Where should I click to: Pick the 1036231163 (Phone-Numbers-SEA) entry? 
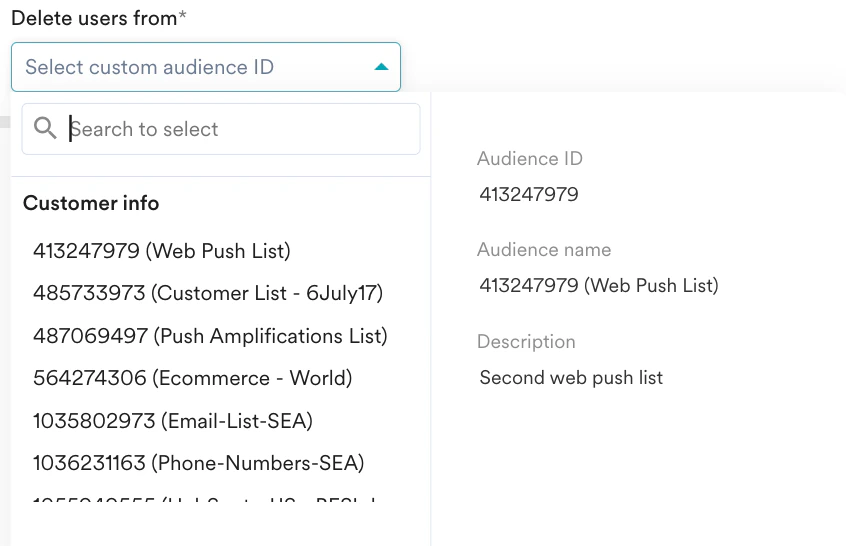(198, 463)
